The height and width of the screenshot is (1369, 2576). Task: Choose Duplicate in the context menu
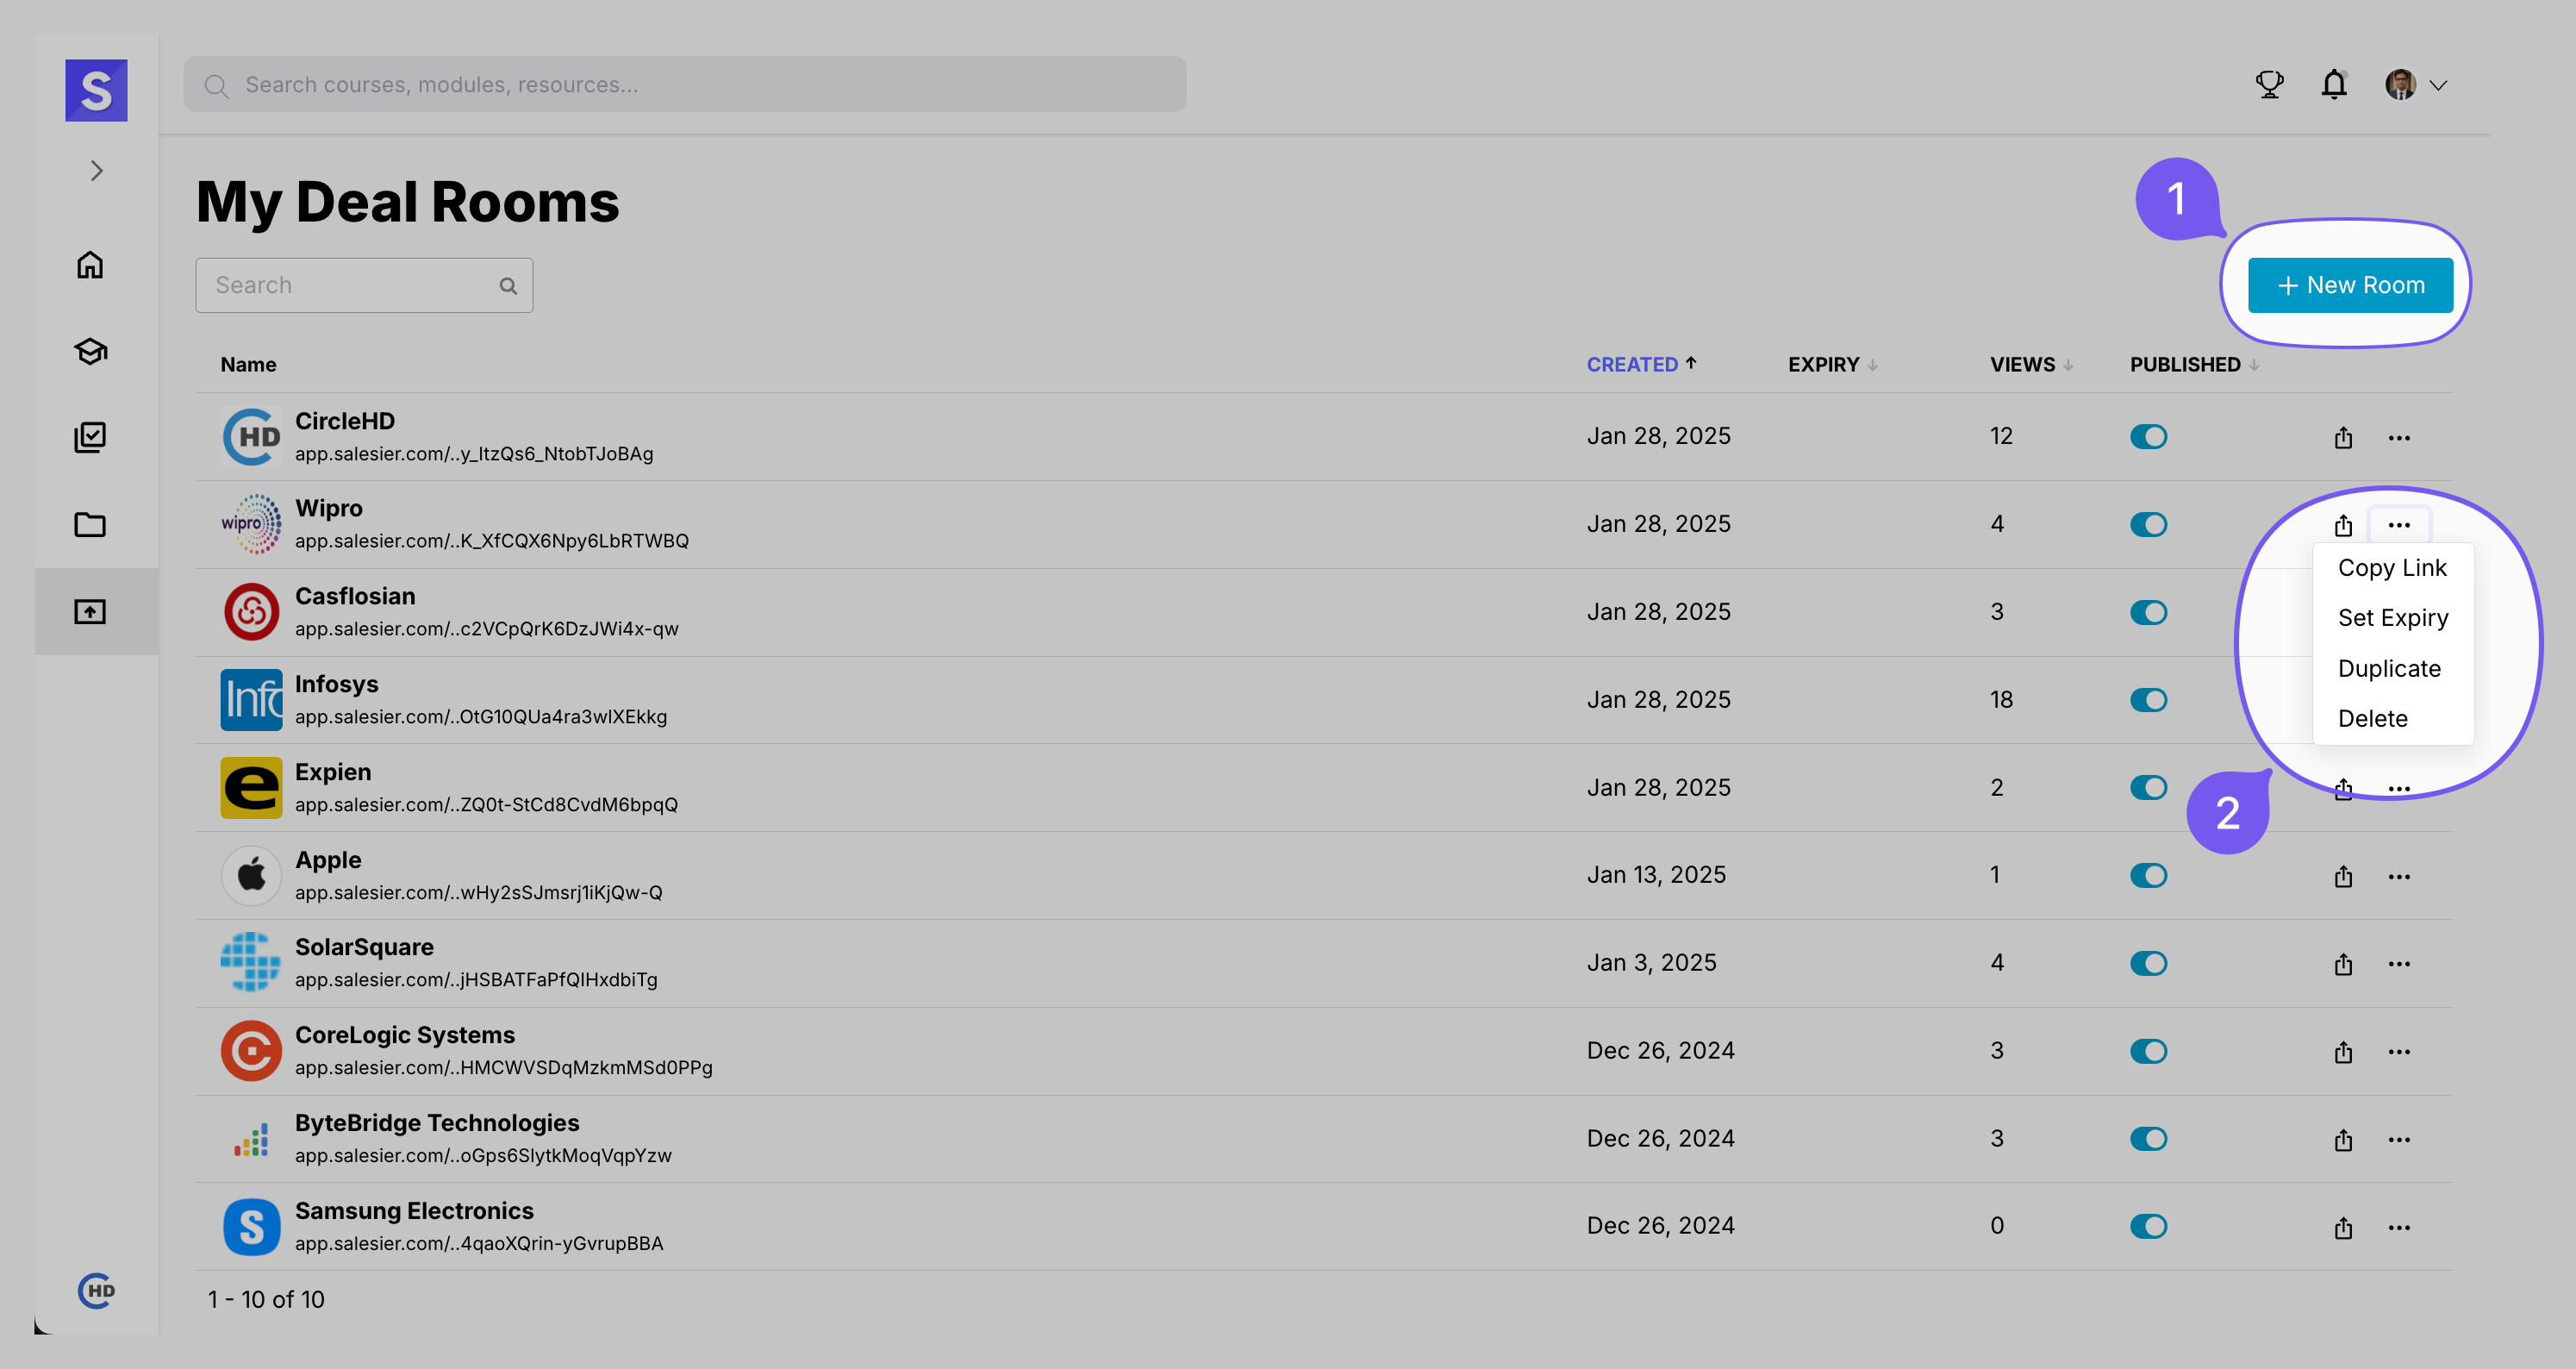(x=2388, y=668)
